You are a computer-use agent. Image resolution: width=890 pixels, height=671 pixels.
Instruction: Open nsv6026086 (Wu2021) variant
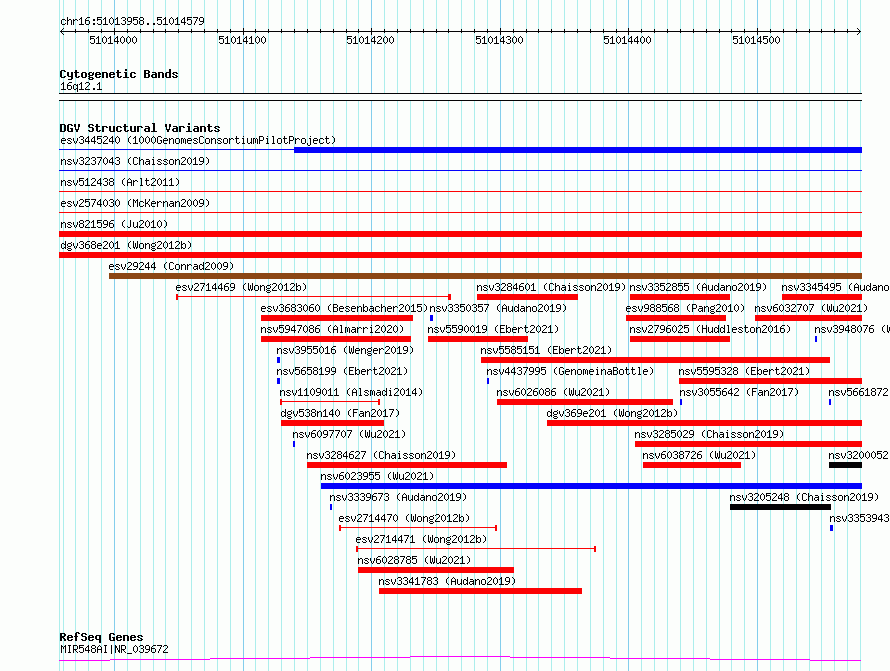pos(553,392)
